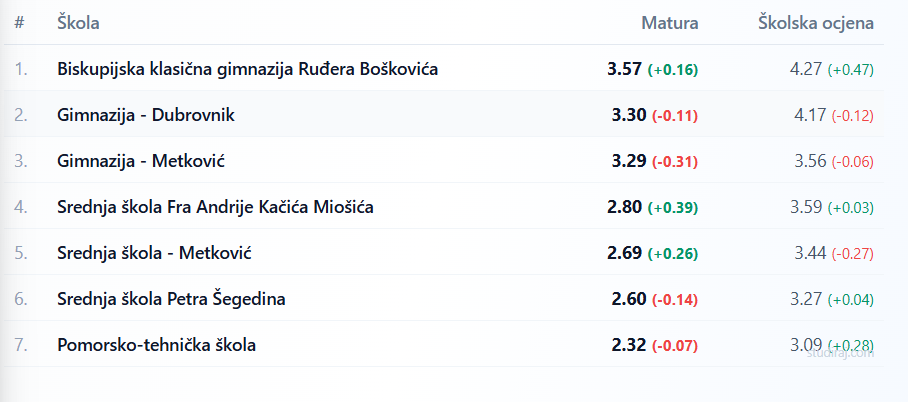The image size is (908, 402).
Task: Click the 2.80 Matura score value
Action: point(624,207)
